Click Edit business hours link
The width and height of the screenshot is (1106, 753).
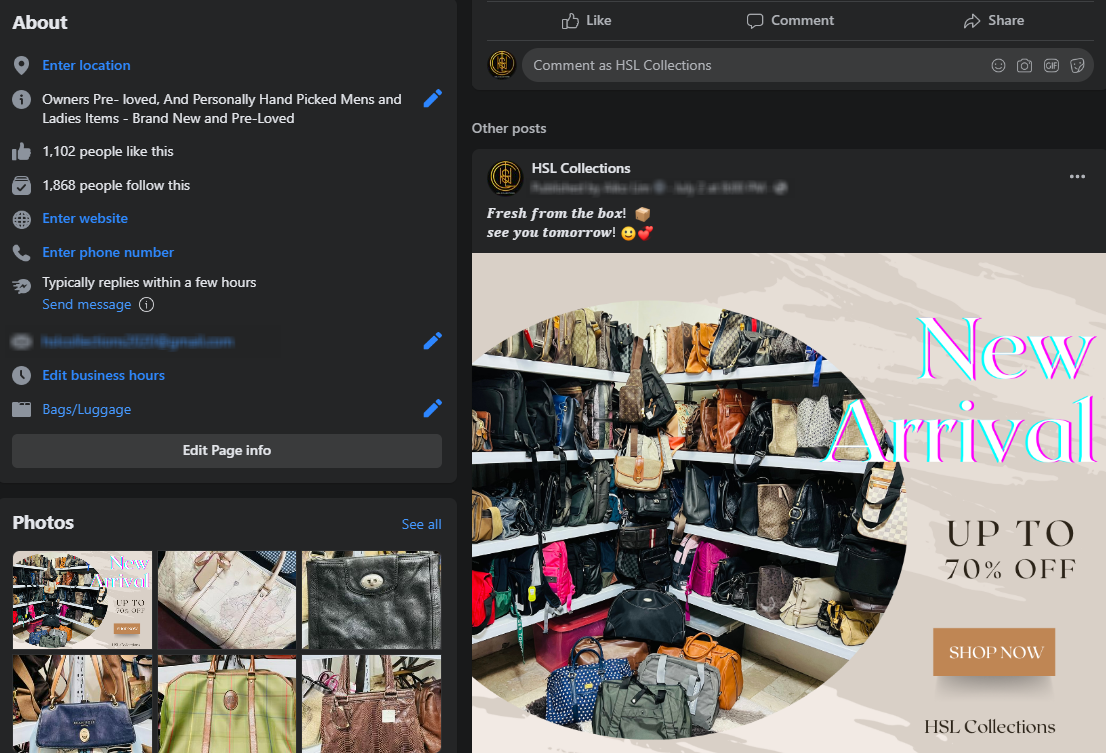(x=103, y=376)
